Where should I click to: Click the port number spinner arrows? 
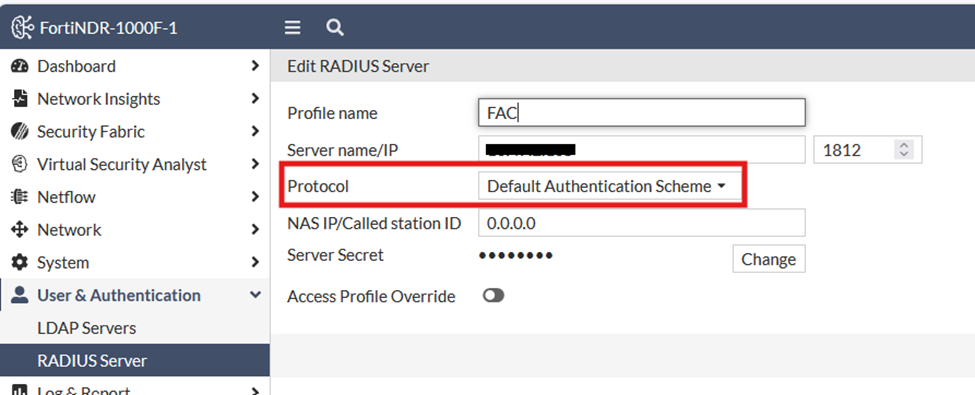tap(904, 150)
